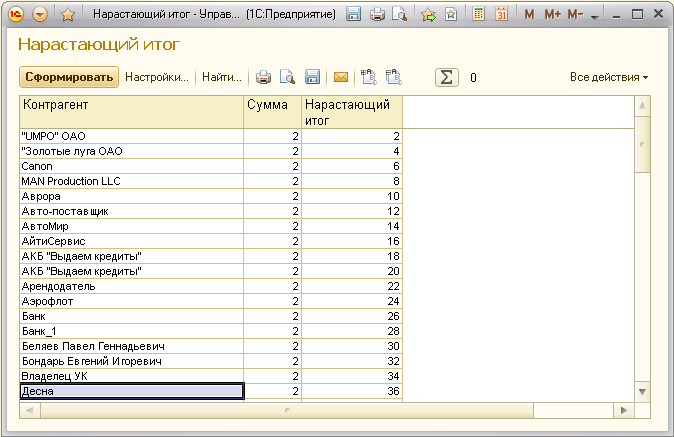This screenshot has height=437, width=674.
Task: Click the sum Σ icon
Action: [x=447, y=77]
